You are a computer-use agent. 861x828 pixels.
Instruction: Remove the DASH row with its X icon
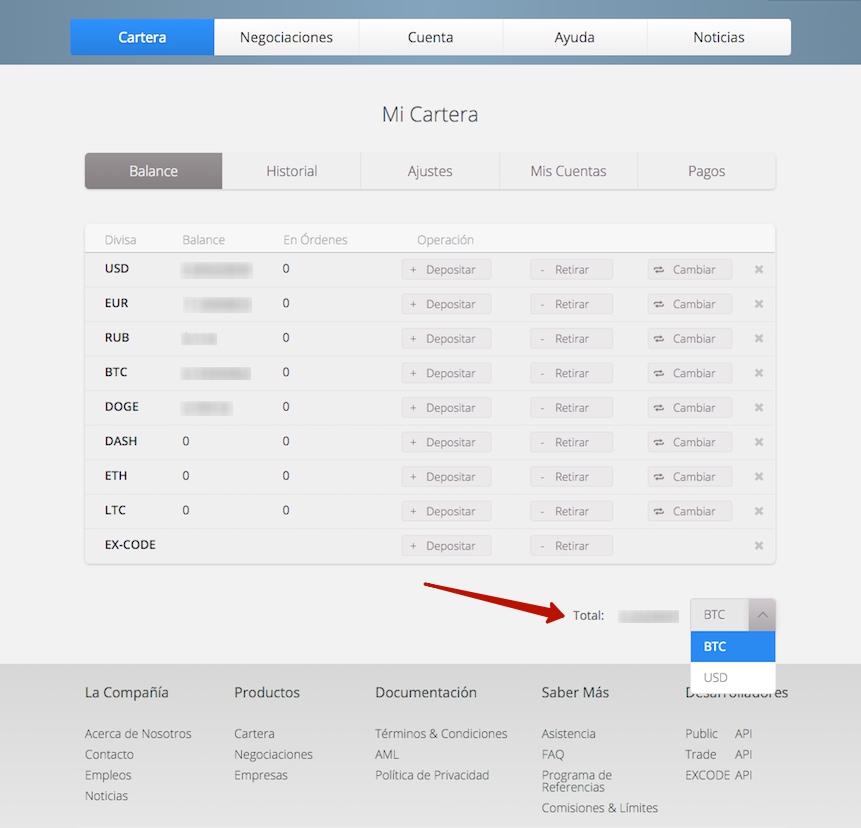click(758, 442)
